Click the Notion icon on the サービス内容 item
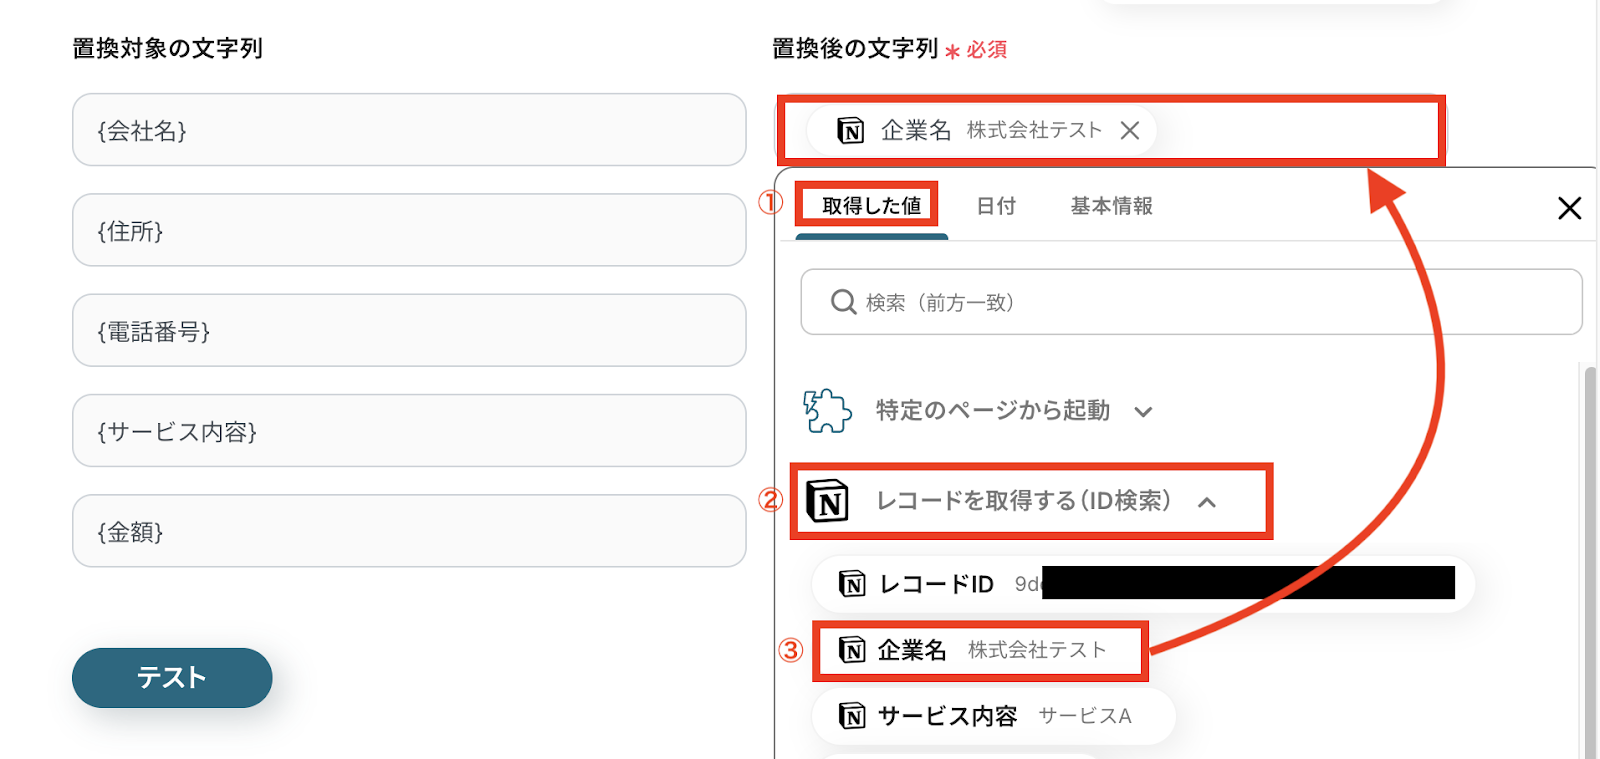 click(x=852, y=716)
